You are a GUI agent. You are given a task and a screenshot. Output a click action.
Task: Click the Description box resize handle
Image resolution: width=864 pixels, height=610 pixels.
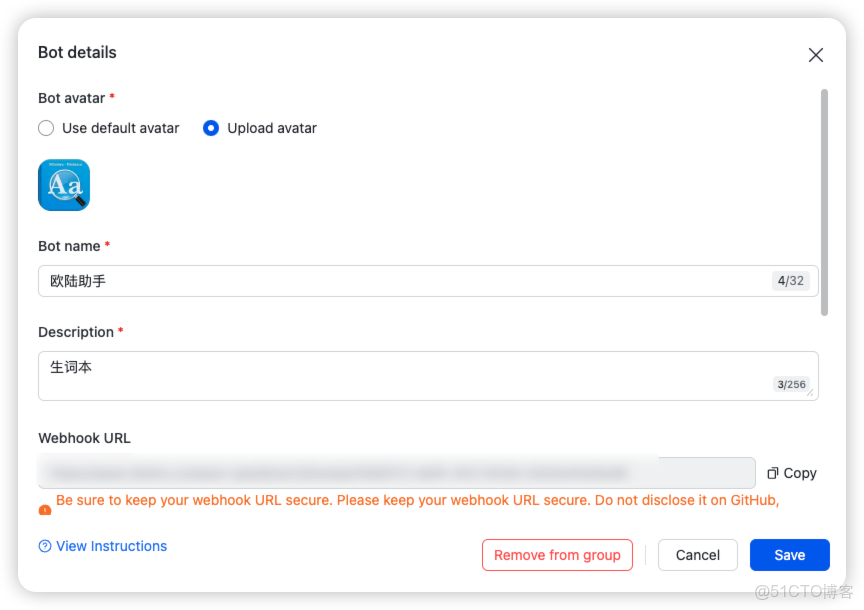click(811, 393)
